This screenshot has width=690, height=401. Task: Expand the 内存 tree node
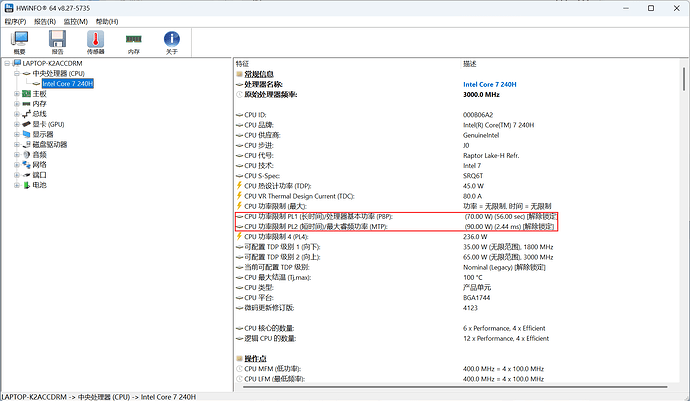coord(16,104)
